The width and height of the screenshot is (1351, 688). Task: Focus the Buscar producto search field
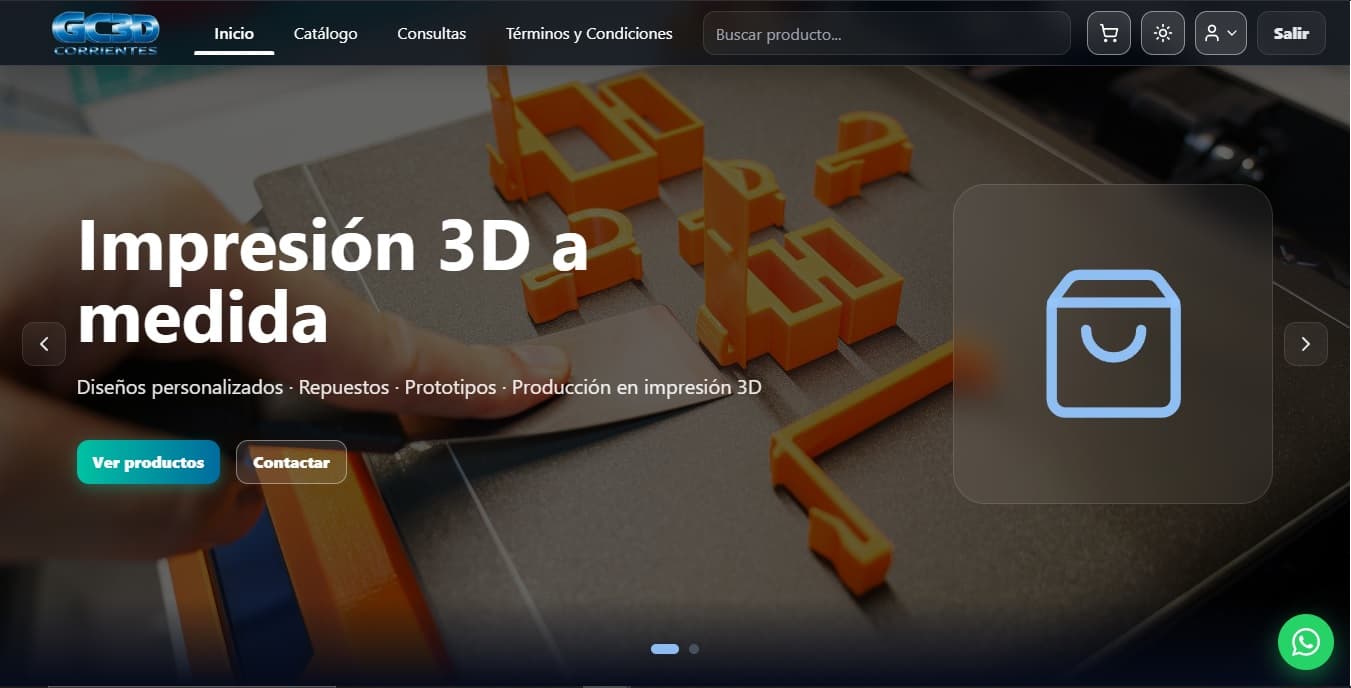pos(886,33)
